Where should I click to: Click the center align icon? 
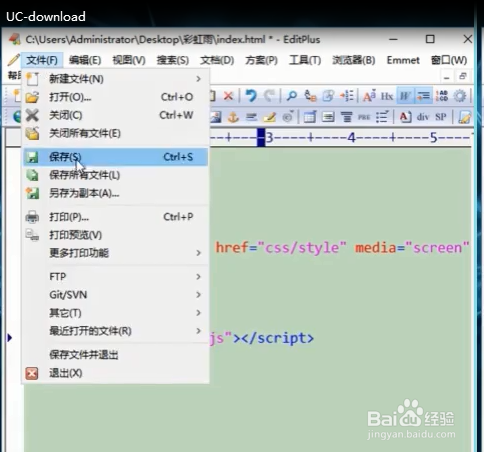pos(347,117)
